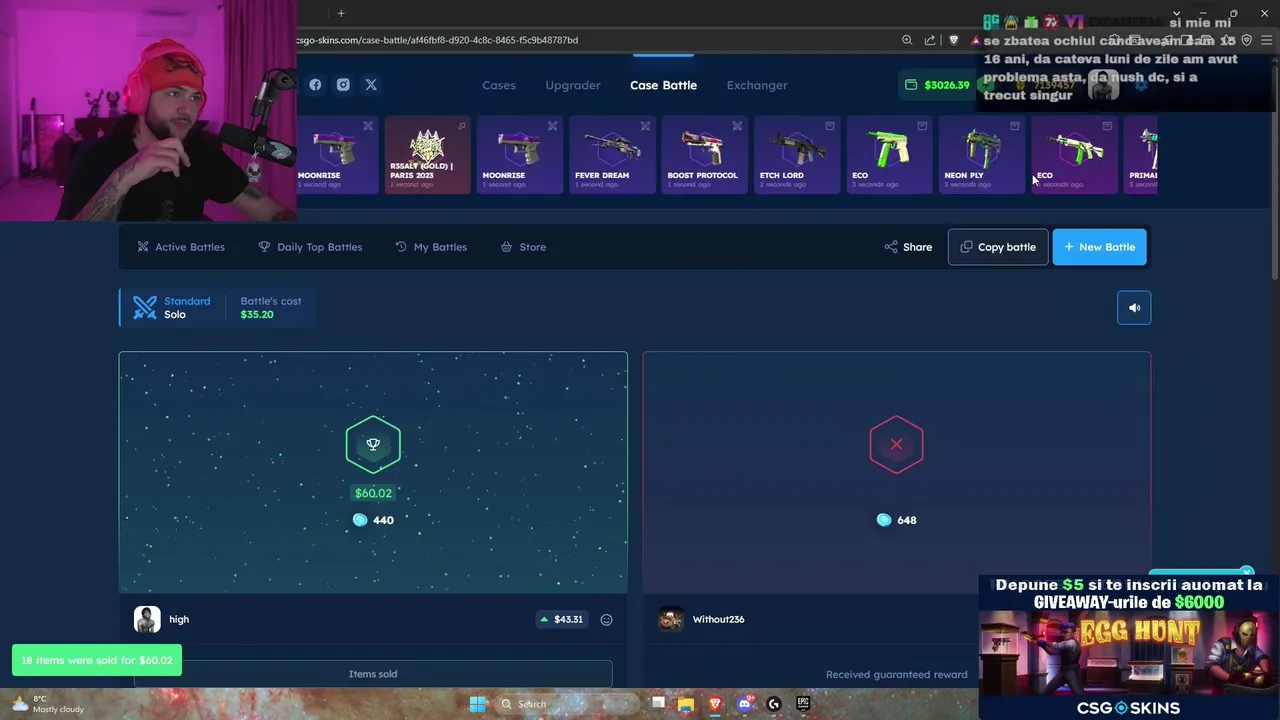Image resolution: width=1280 pixels, height=720 pixels.
Task: Open Logitech G HUB from taskbar
Action: point(773,704)
